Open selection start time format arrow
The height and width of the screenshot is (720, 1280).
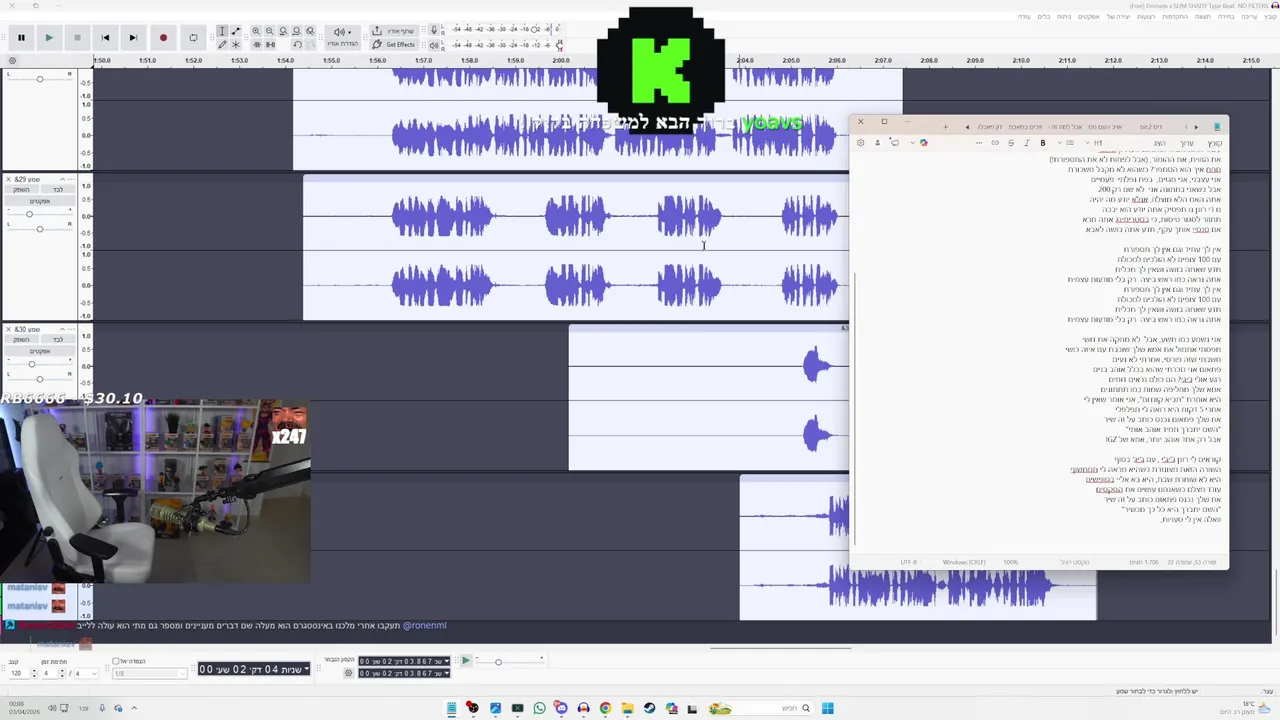(x=446, y=661)
